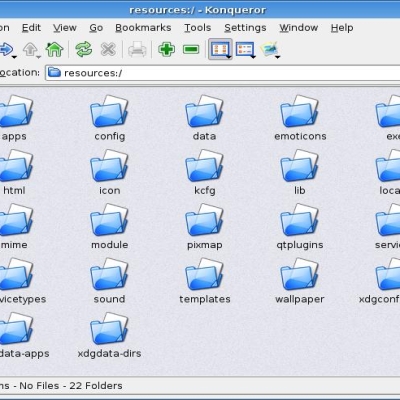Select the icon folder
The image size is (400, 400).
tap(110, 173)
